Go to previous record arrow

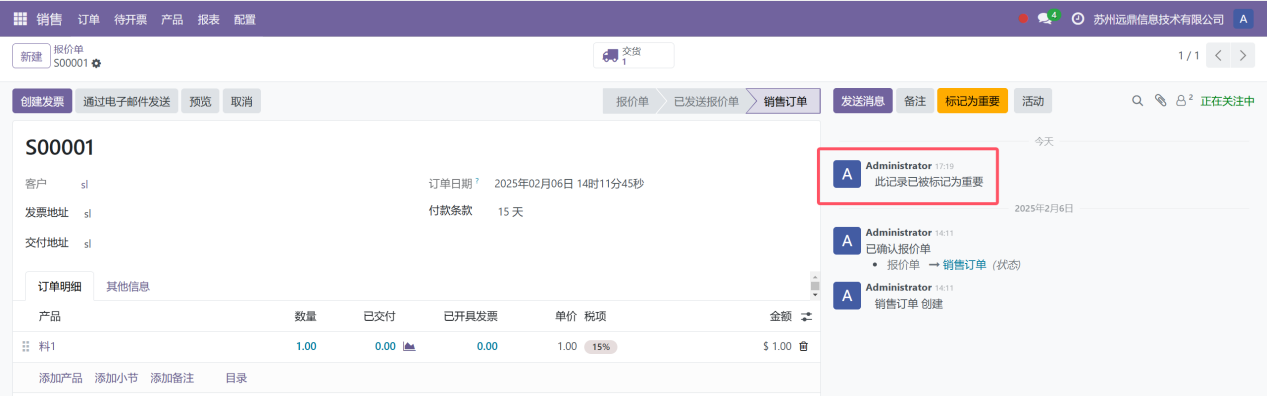(1218, 56)
